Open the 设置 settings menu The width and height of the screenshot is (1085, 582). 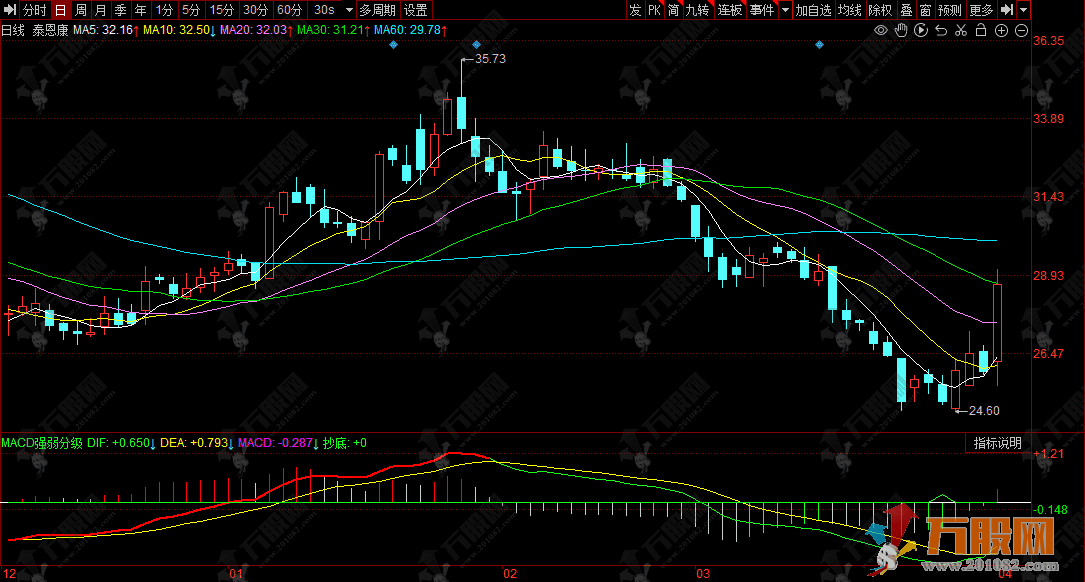coord(416,10)
